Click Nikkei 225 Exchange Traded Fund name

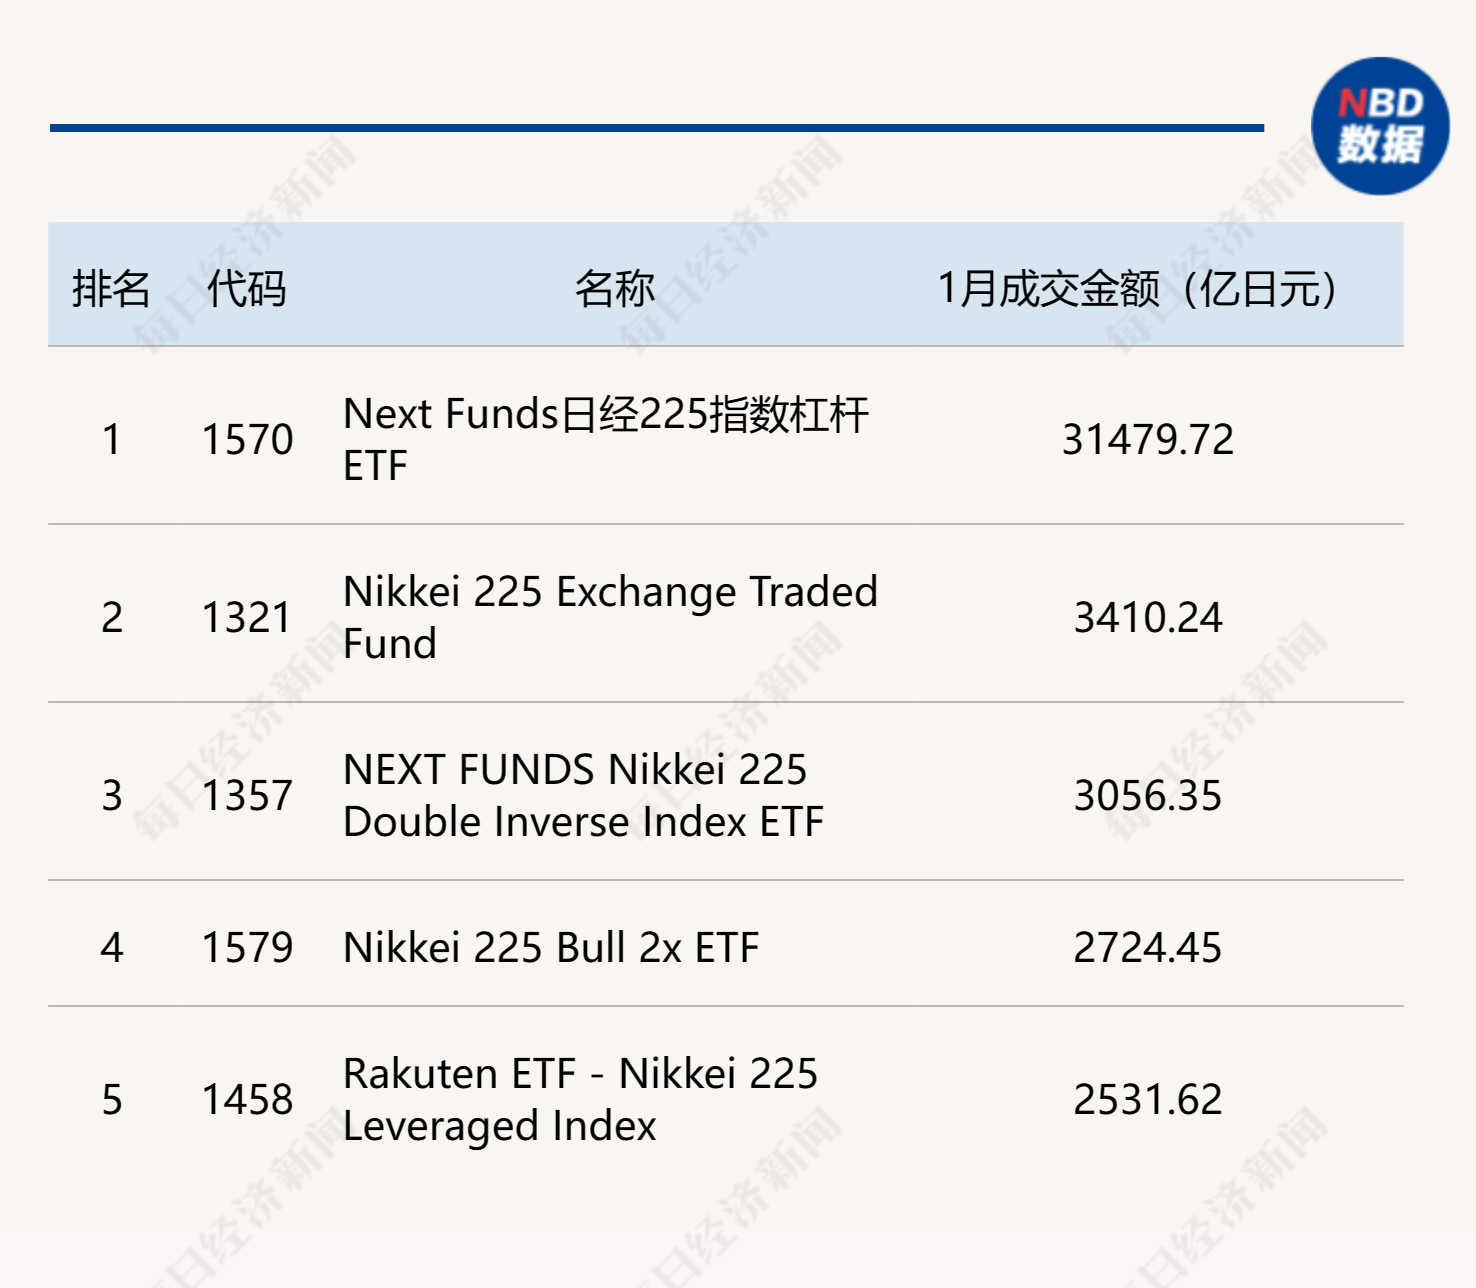(x=610, y=617)
